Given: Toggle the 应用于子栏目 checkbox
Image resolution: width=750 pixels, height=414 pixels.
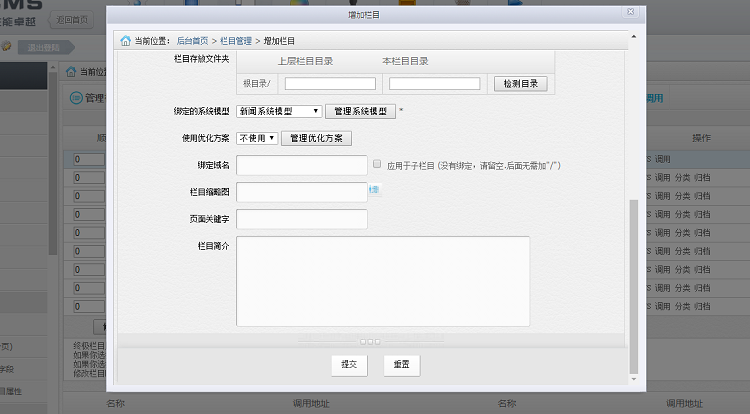Looking at the screenshot, I should 377,164.
